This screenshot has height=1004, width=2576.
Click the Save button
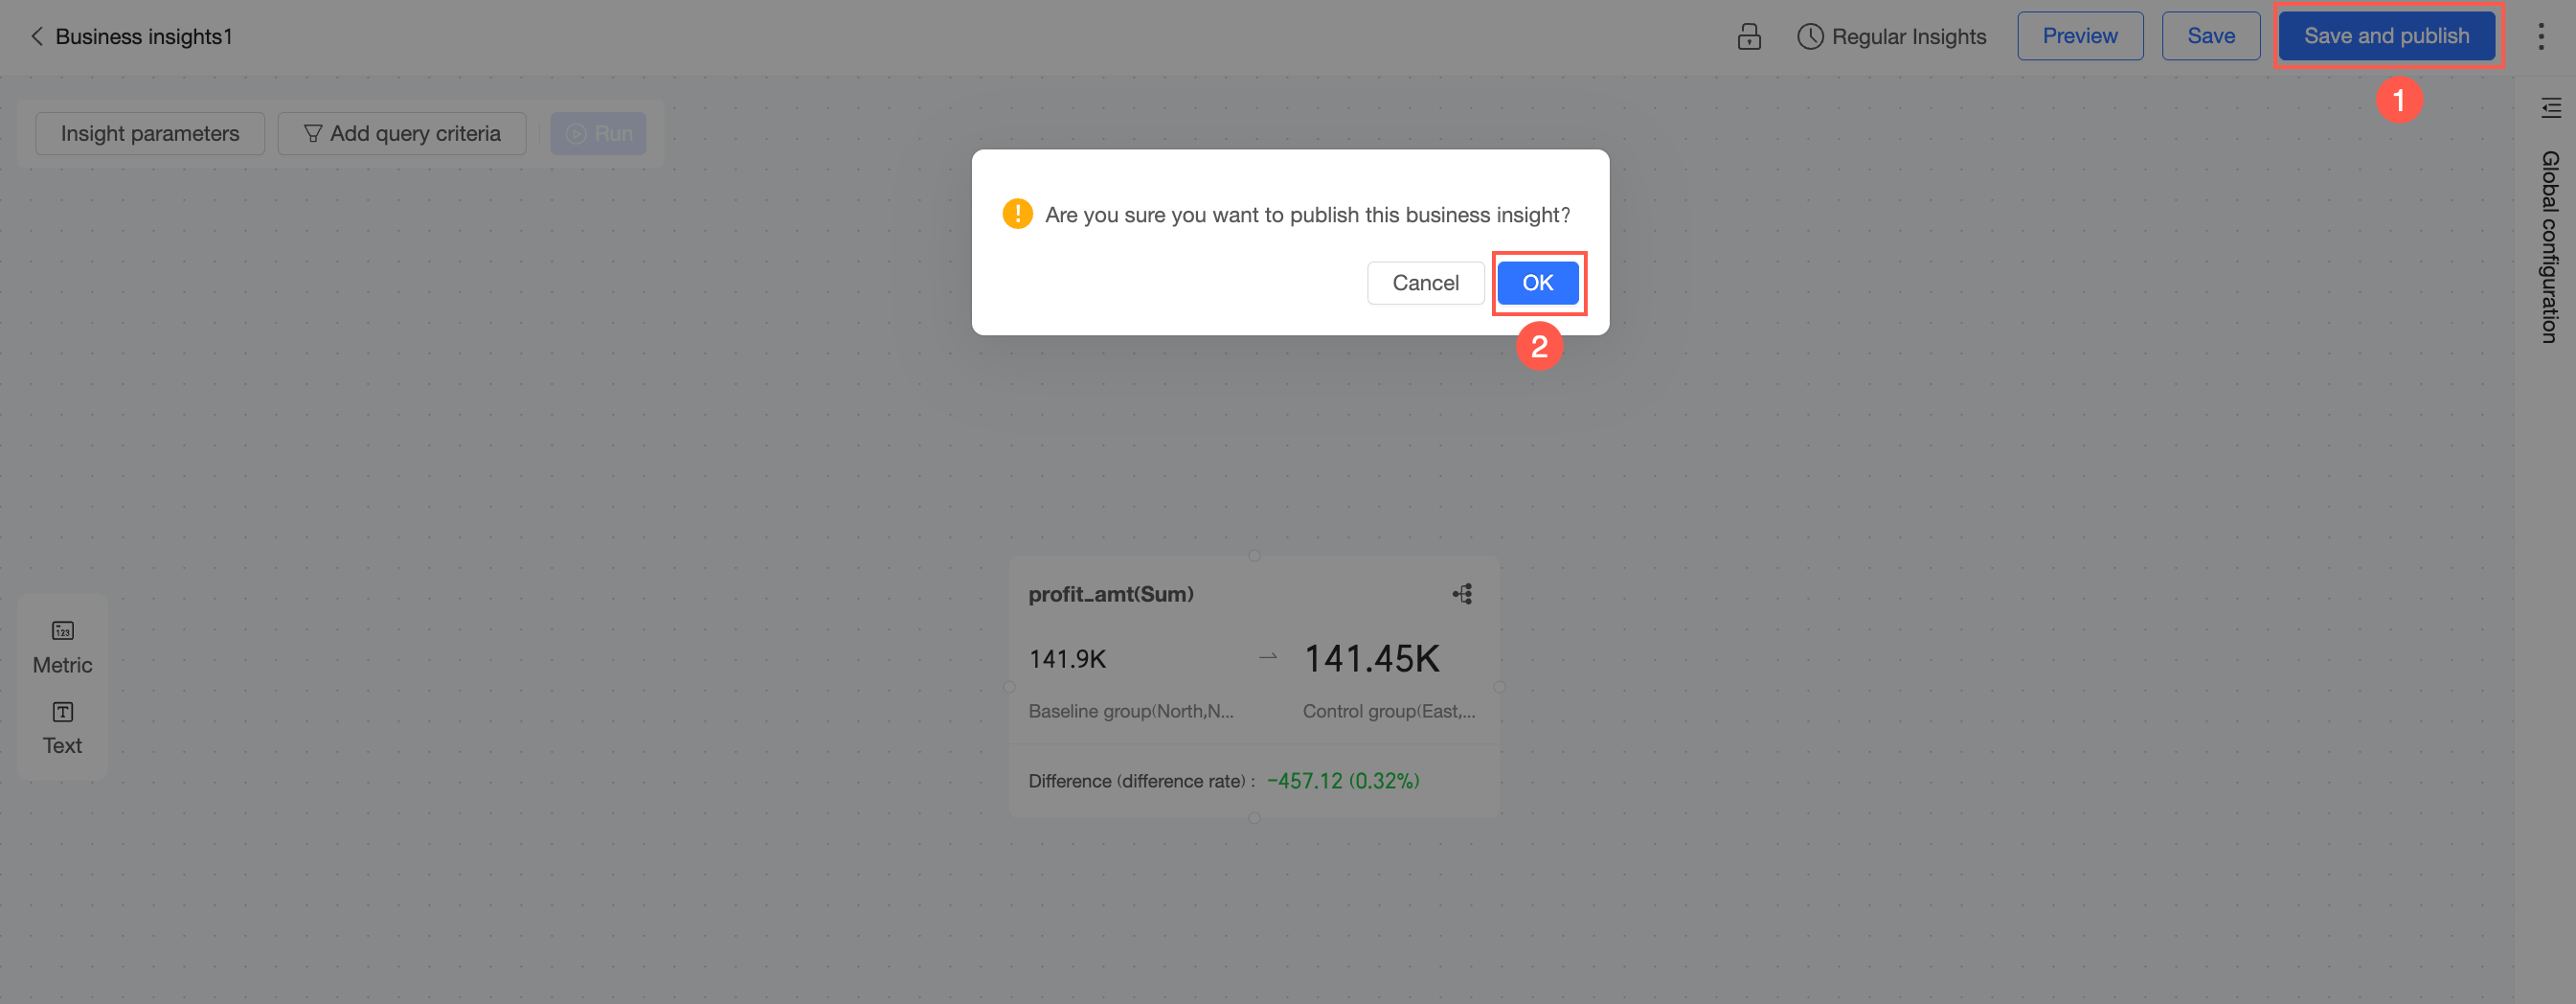pyautogui.click(x=2211, y=36)
